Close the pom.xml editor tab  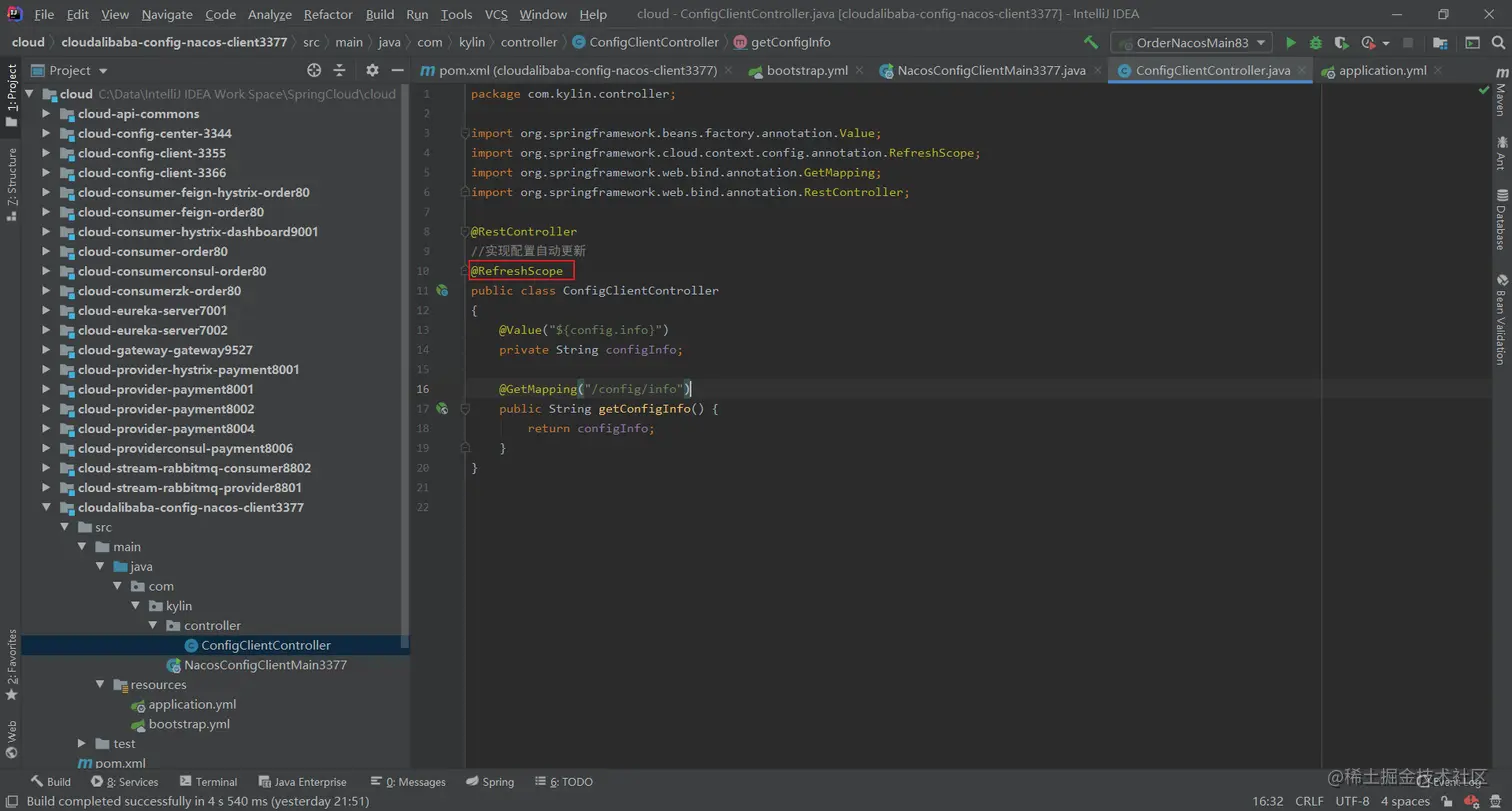pos(727,71)
